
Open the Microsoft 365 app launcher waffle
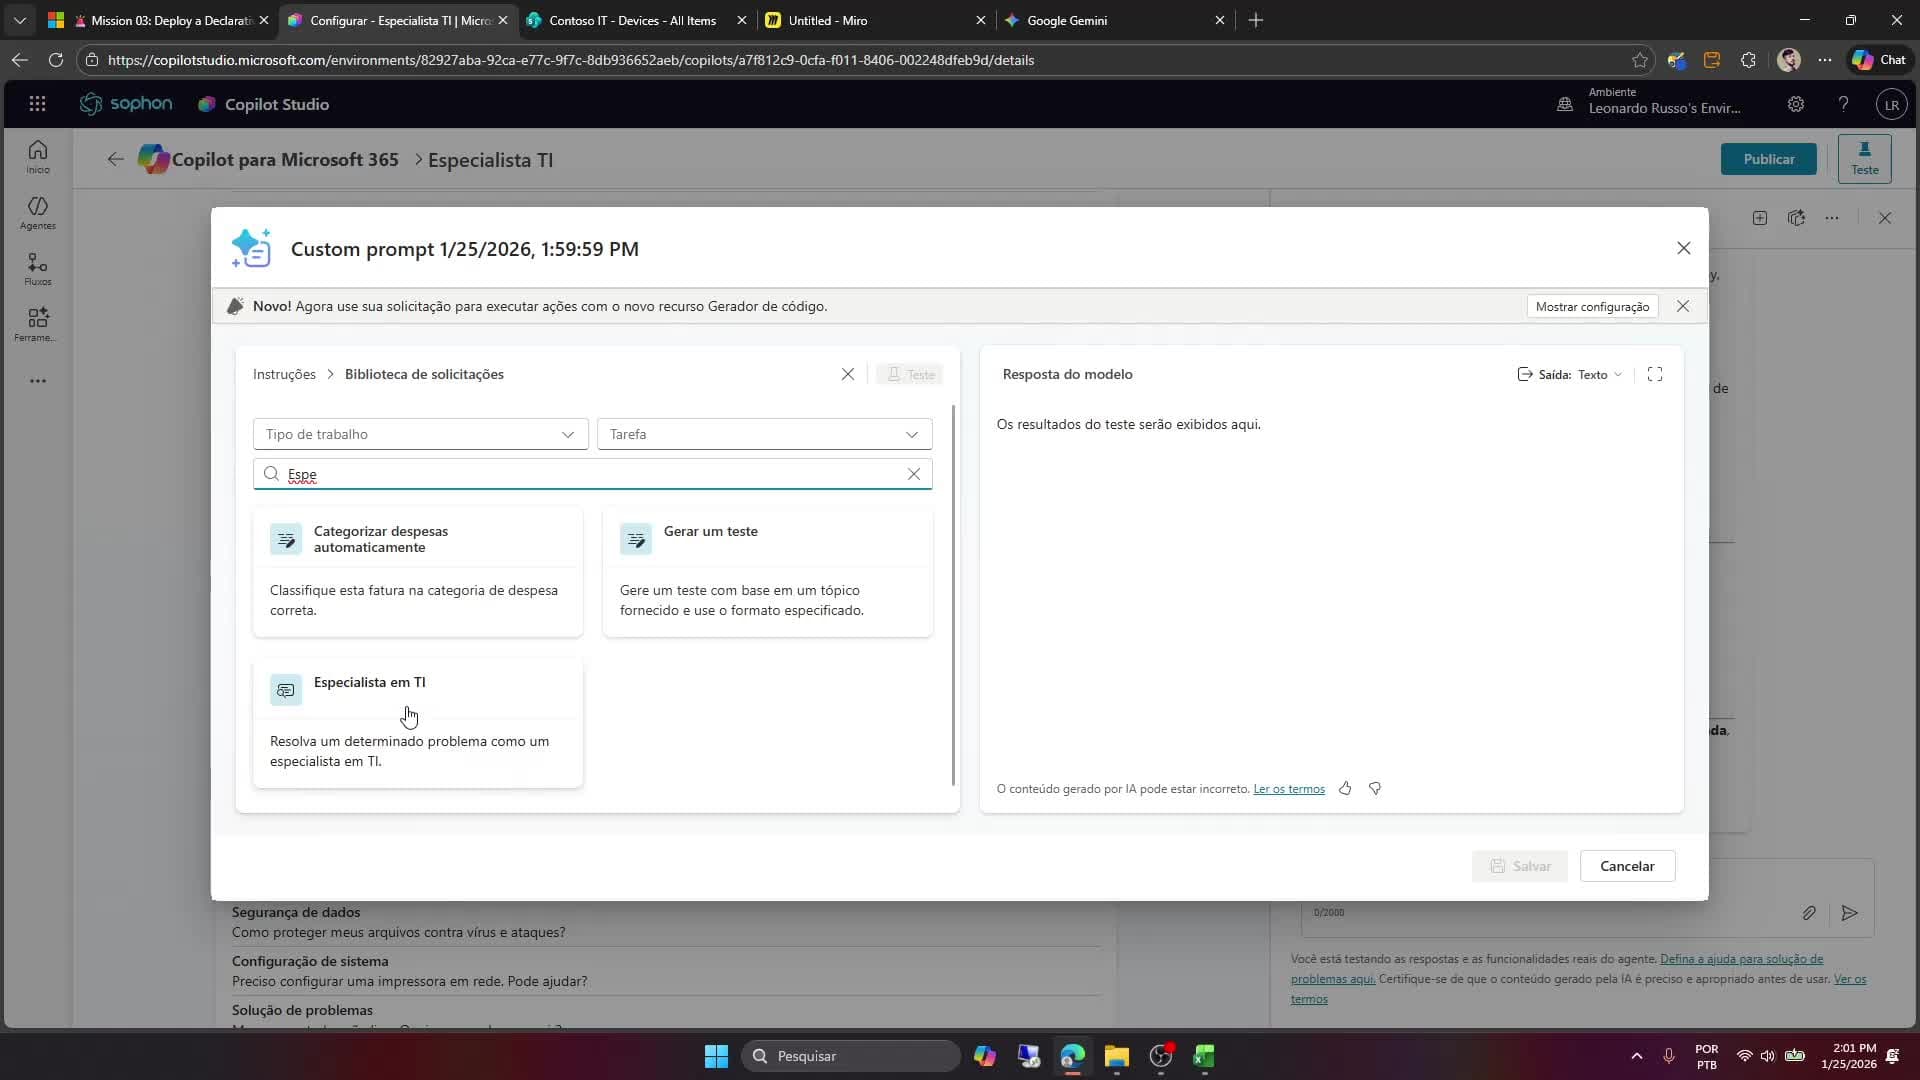(x=37, y=103)
